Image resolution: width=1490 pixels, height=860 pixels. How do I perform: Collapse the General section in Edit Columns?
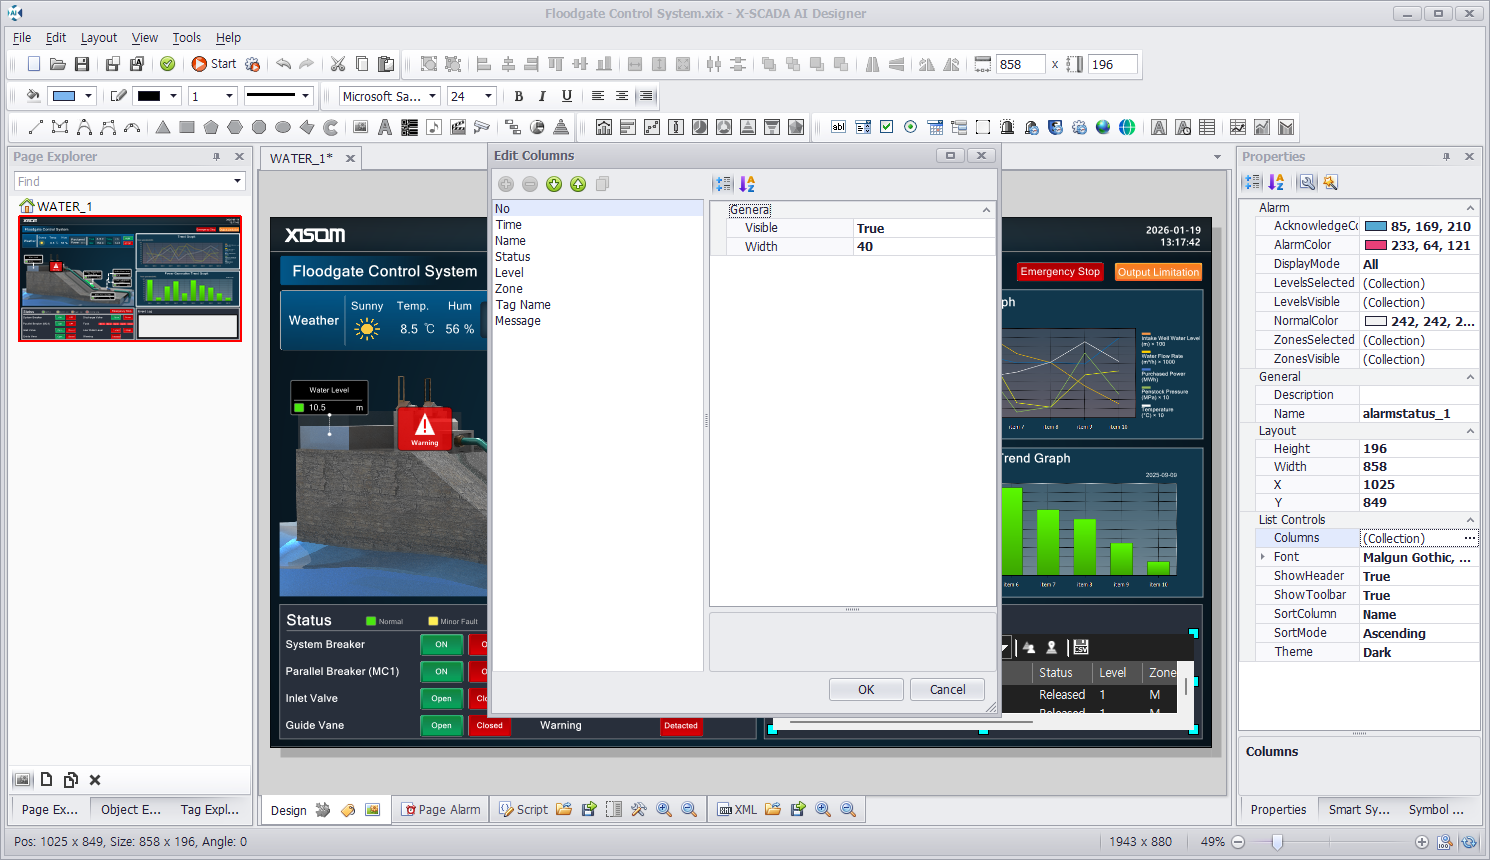point(986,210)
